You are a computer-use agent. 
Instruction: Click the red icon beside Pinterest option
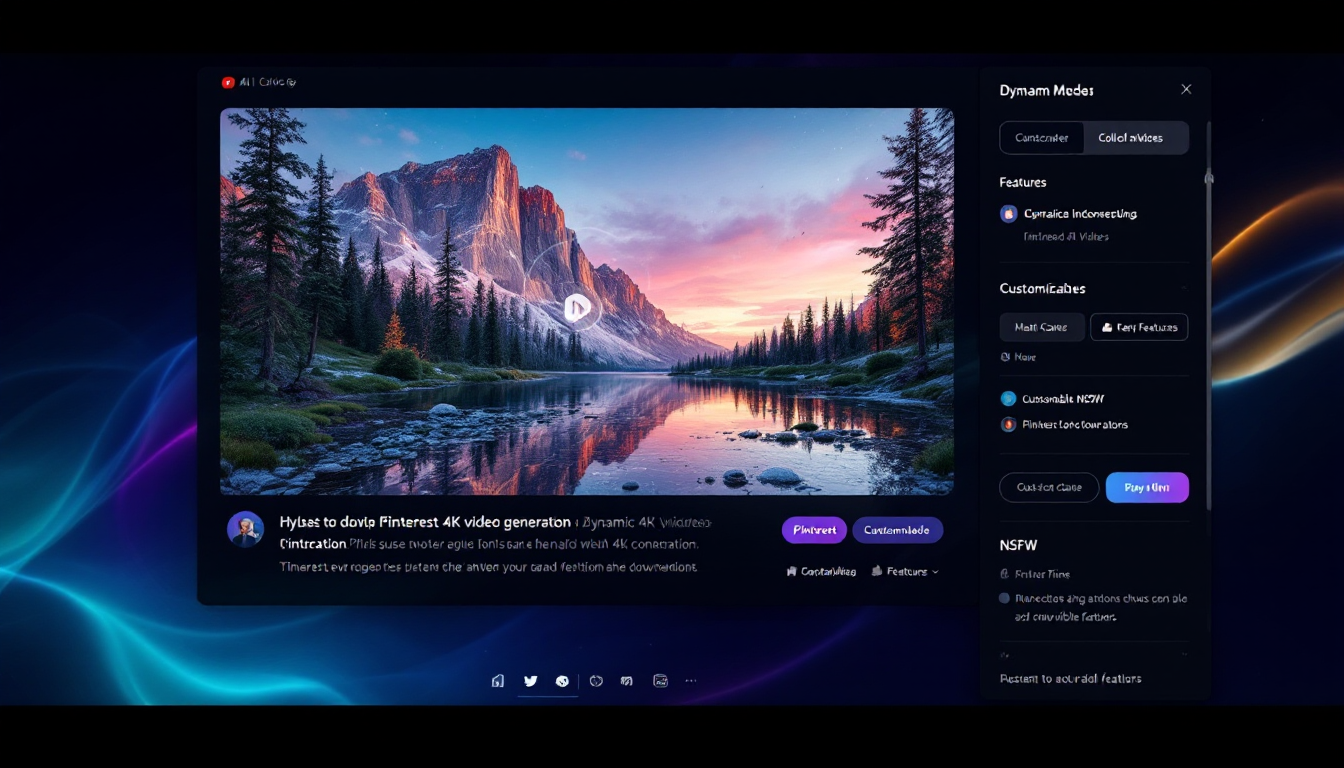point(1008,425)
